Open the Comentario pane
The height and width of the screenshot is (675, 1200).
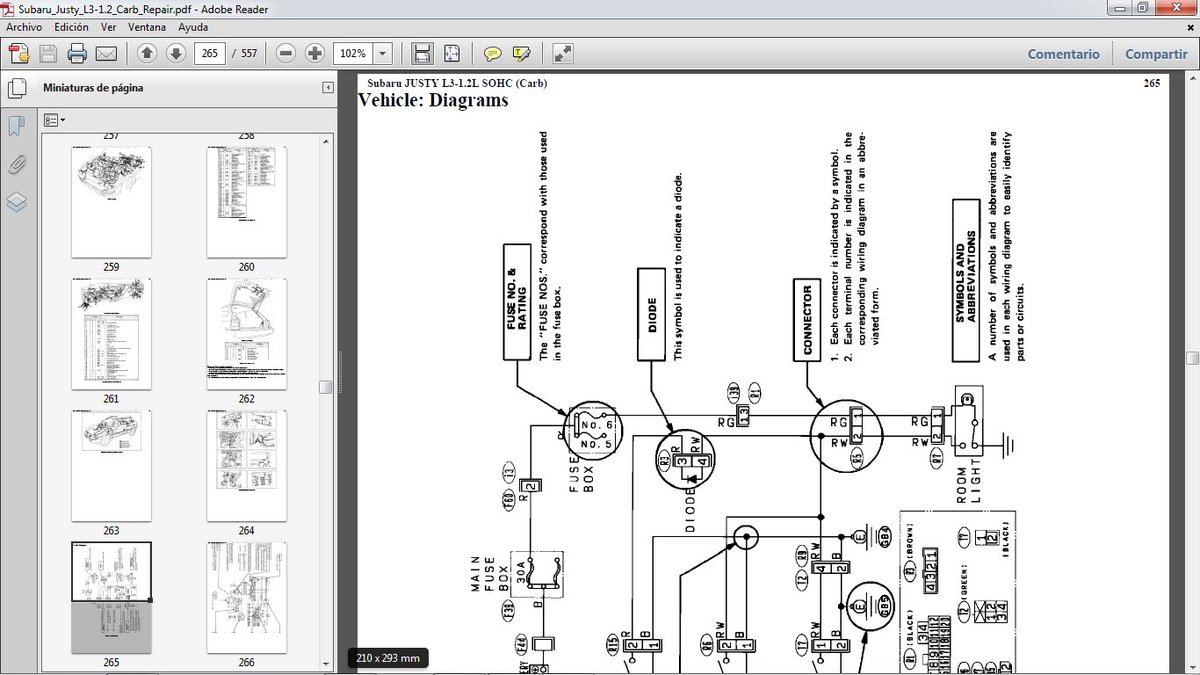click(1063, 54)
